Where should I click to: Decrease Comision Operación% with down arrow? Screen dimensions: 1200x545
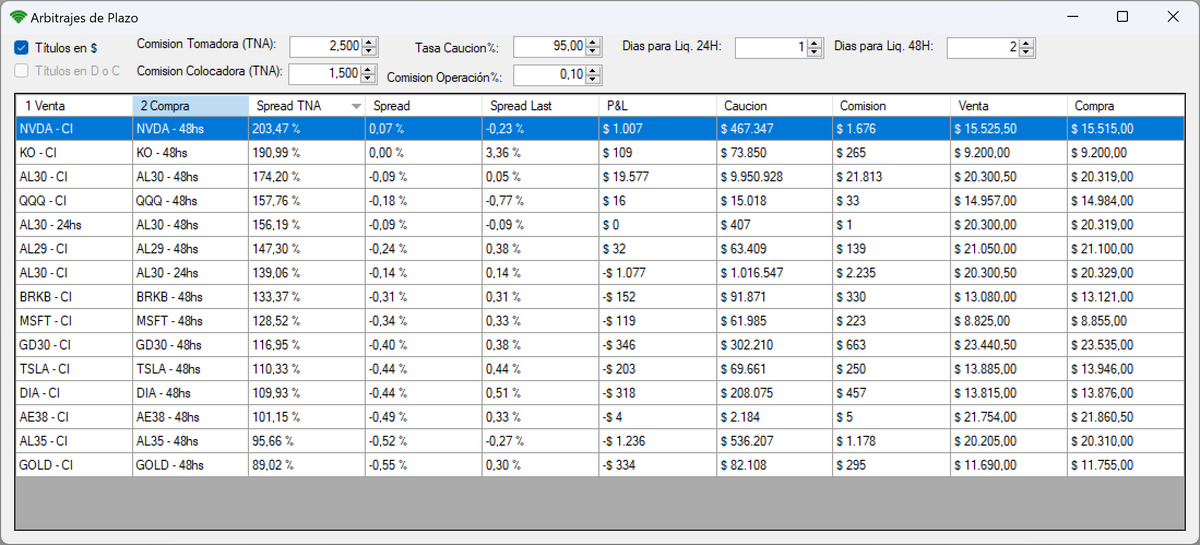[x=594, y=79]
